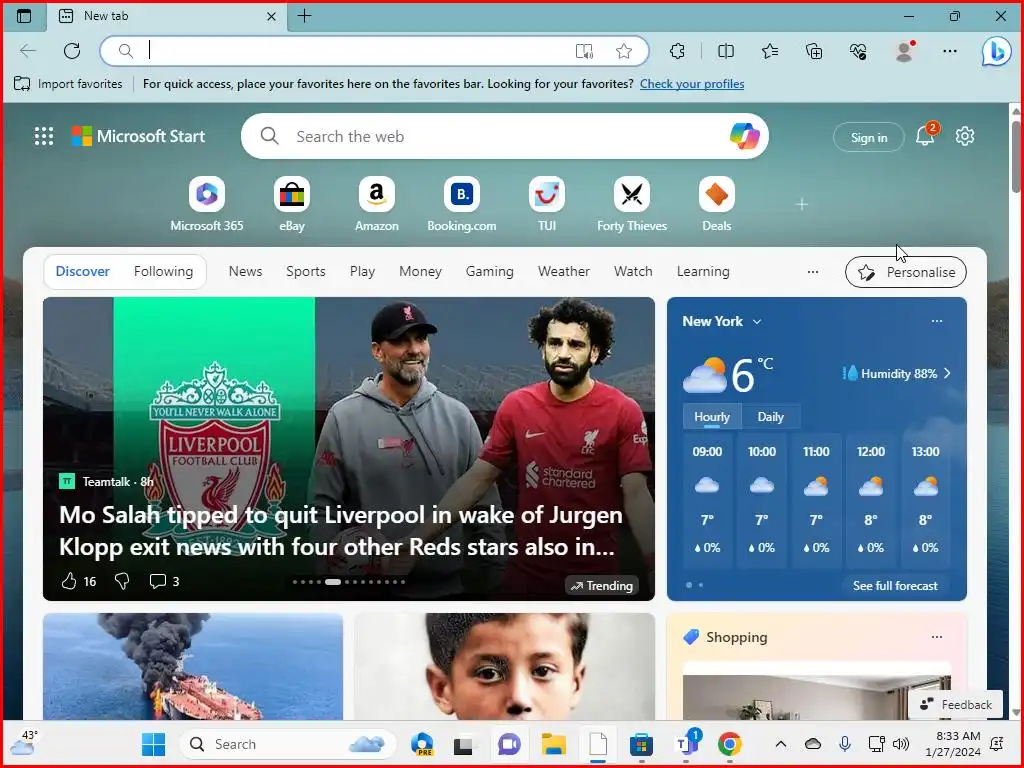
Task: Click Check your profiles link
Action: [692, 84]
